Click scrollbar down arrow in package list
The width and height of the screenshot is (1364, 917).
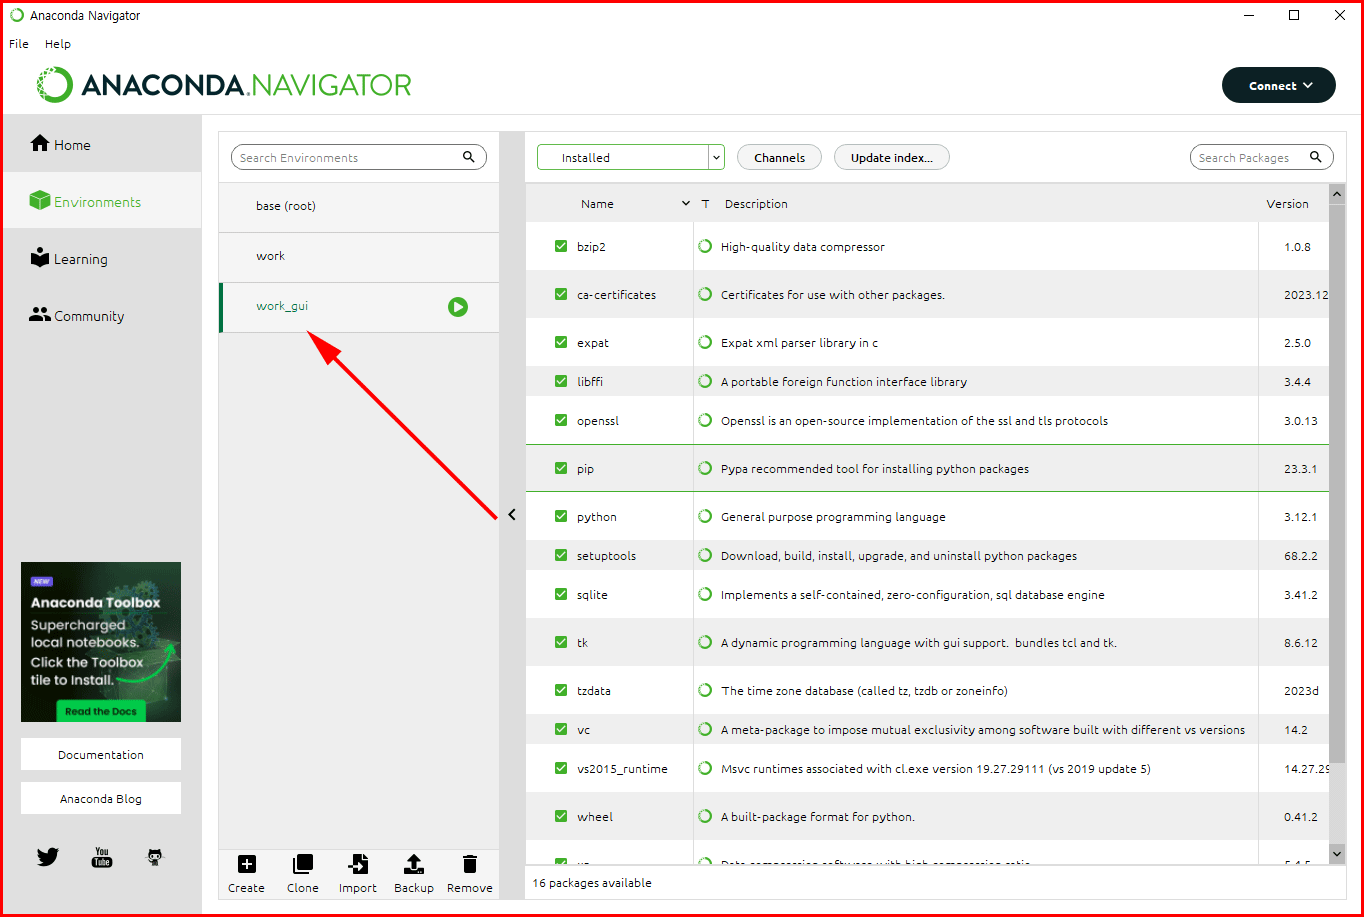tap(1337, 853)
